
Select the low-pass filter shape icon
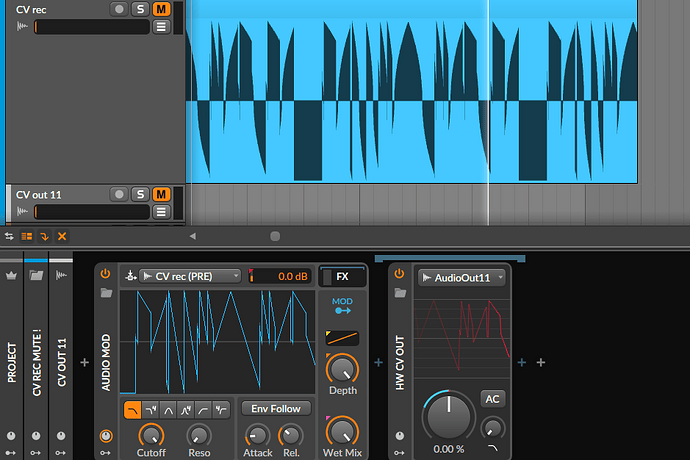pyautogui.click(x=133, y=408)
